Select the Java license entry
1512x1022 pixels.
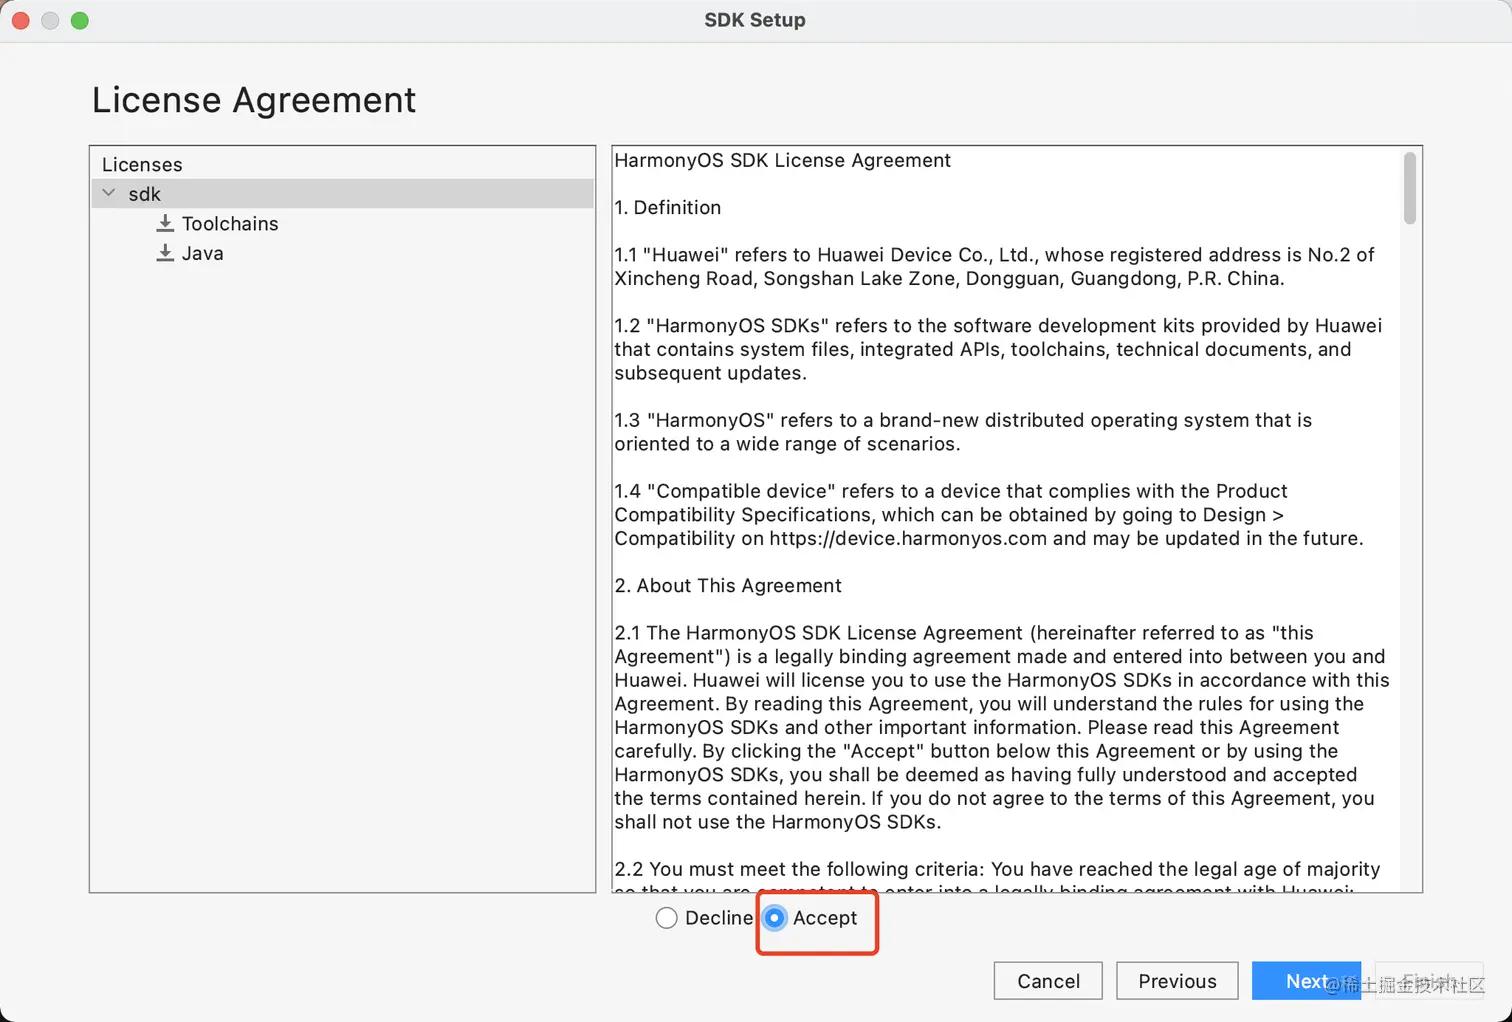(x=203, y=254)
